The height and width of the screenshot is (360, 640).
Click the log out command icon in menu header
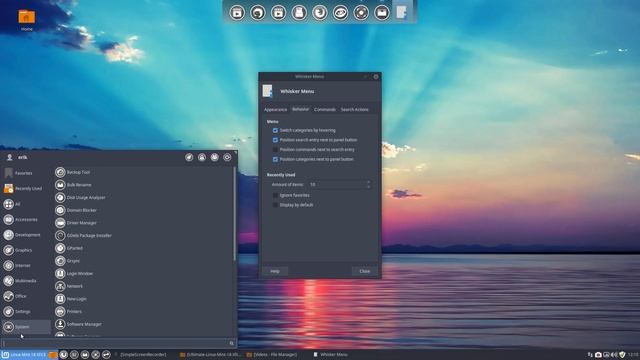coord(227,157)
